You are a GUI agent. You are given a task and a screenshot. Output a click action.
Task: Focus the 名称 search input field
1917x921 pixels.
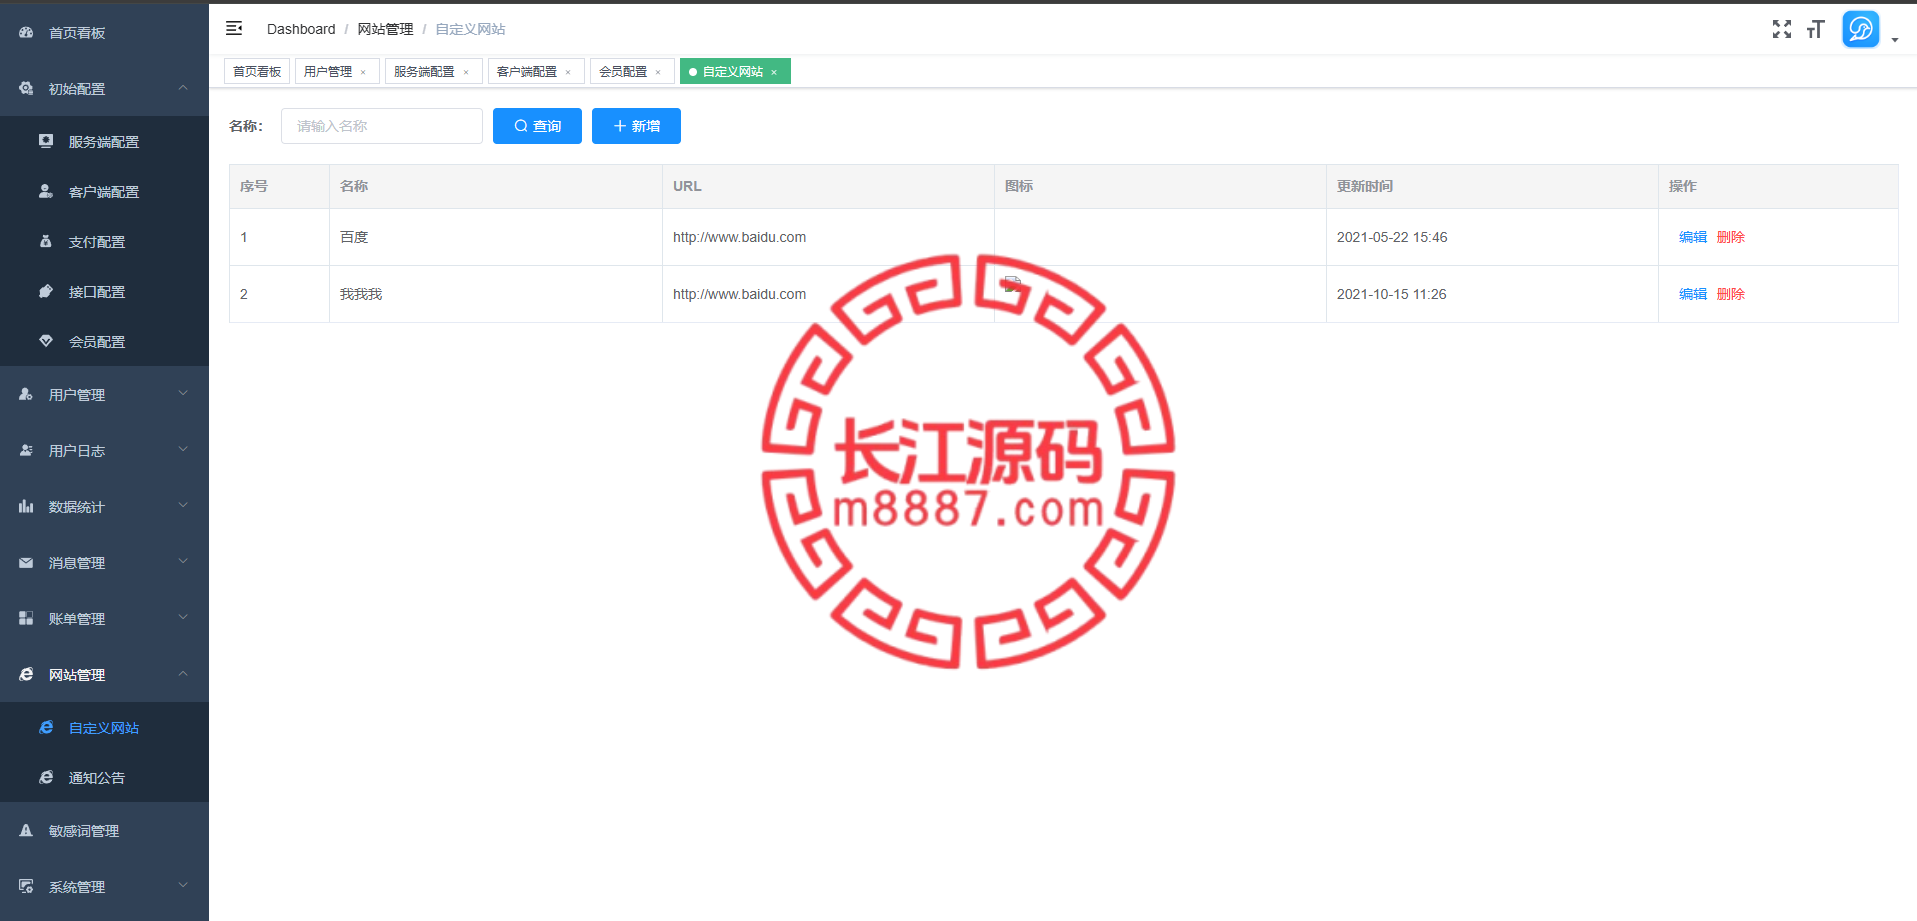click(x=382, y=126)
